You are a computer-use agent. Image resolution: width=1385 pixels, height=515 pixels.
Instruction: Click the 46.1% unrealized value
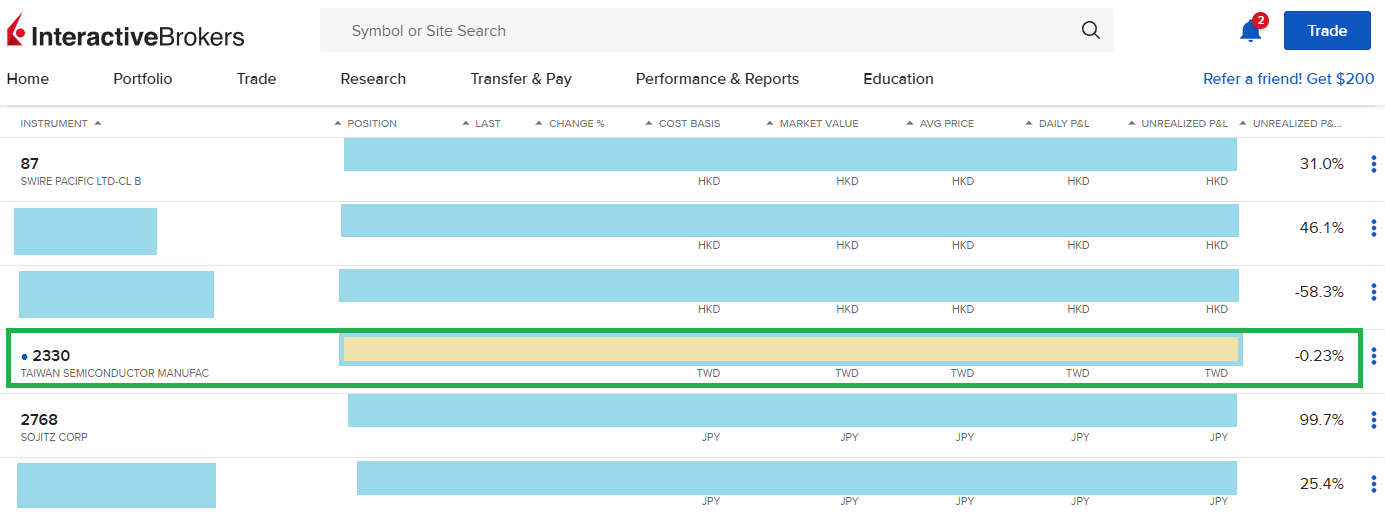coord(1321,228)
